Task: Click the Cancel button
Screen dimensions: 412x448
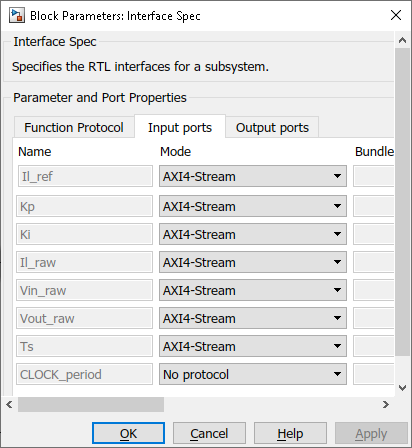Action: click(209, 433)
